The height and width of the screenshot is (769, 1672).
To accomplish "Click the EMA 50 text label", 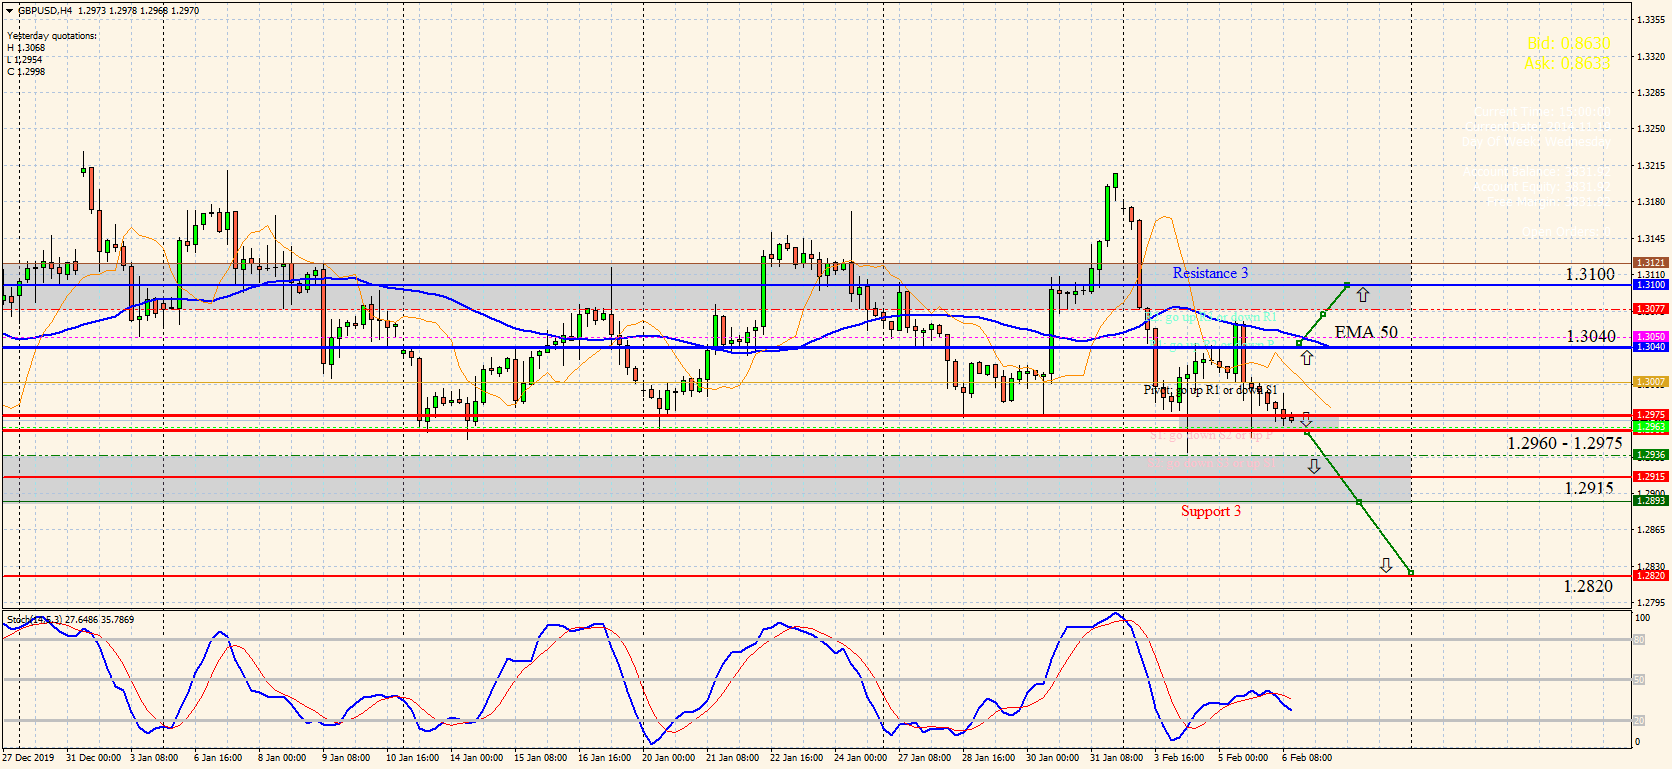I will (x=1366, y=332).
